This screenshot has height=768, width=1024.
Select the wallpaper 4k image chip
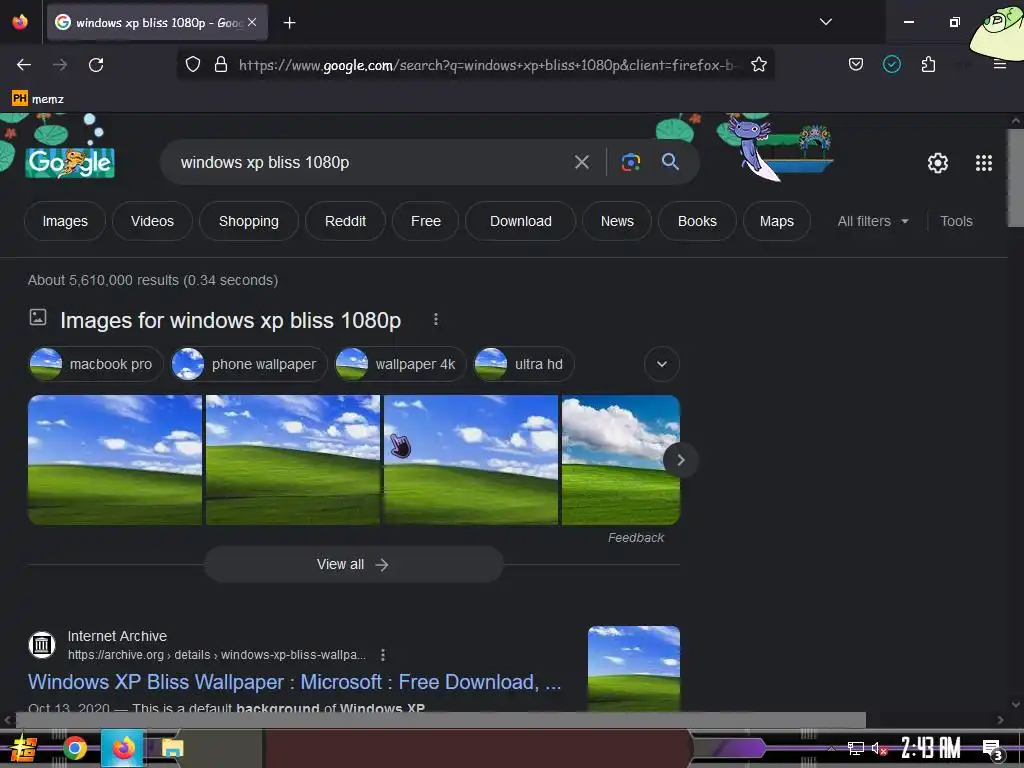[400, 364]
